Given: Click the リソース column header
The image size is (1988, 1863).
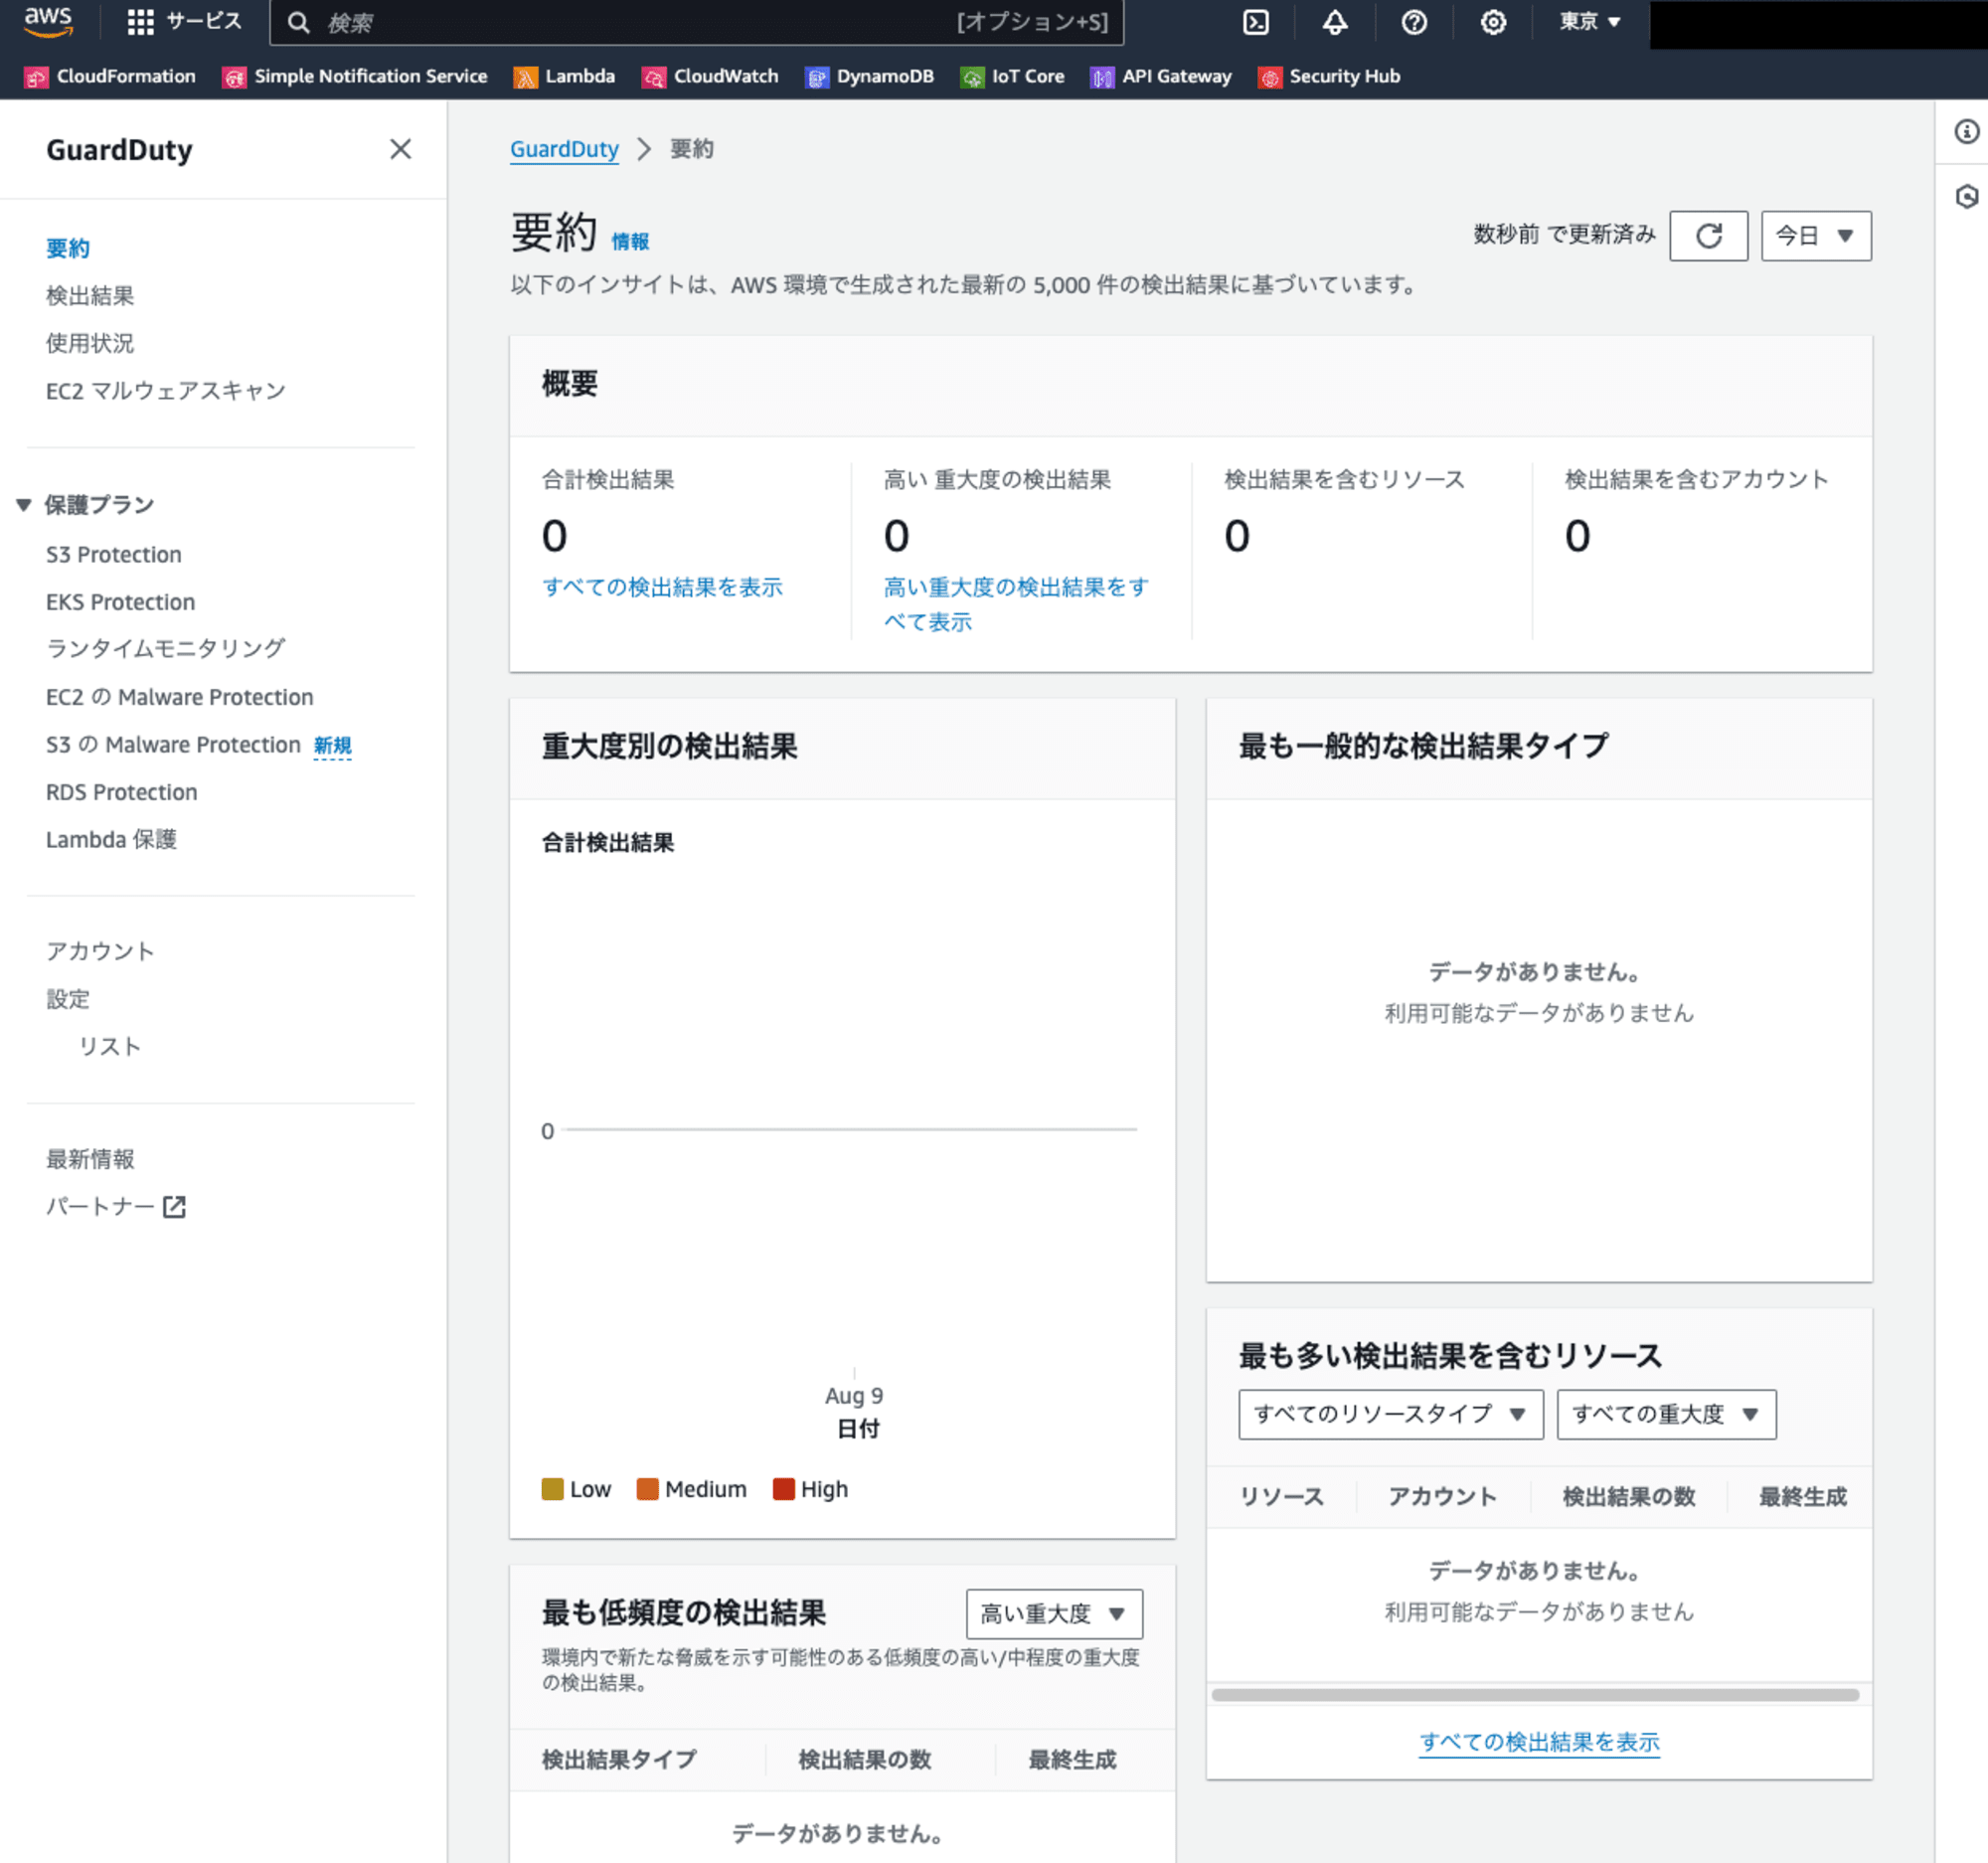Looking at the screenshot, I should (1282, 1496).
